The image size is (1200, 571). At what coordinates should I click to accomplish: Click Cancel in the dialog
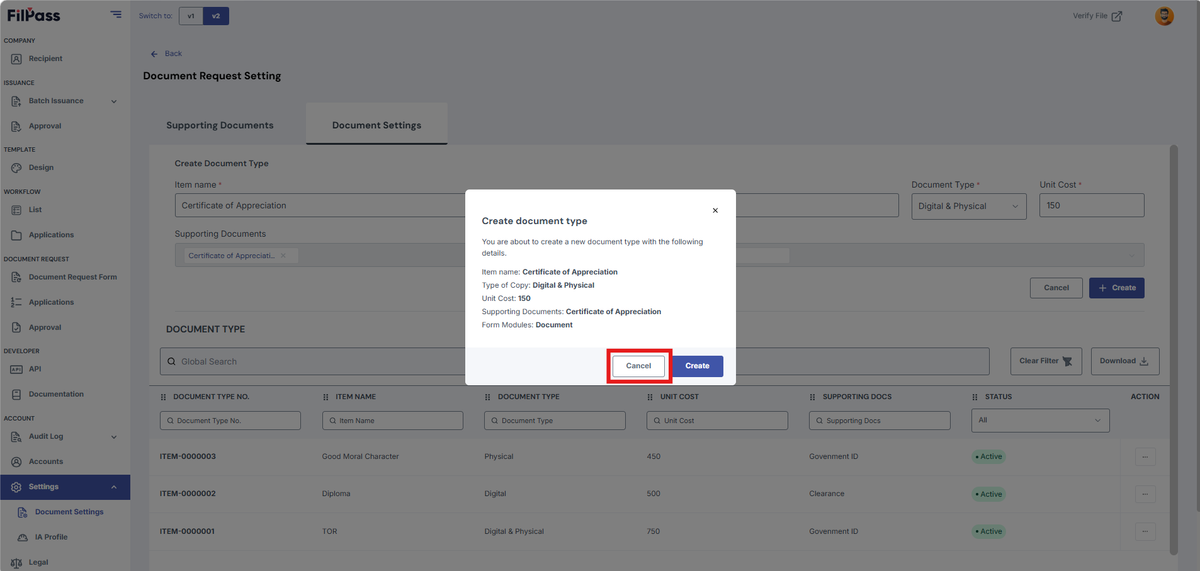click(x=639, y=366)
